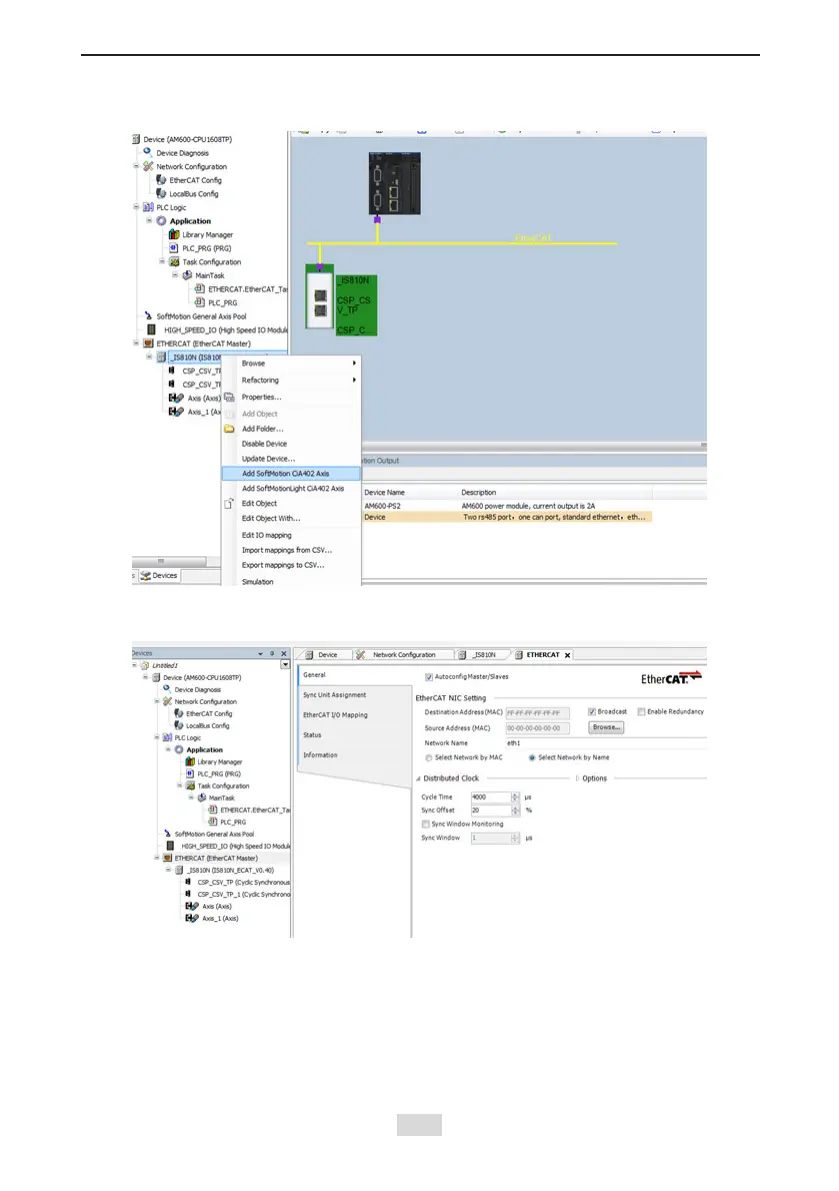
Task: Click Axis (Axis) icon in upper tree
Action: 176,398
